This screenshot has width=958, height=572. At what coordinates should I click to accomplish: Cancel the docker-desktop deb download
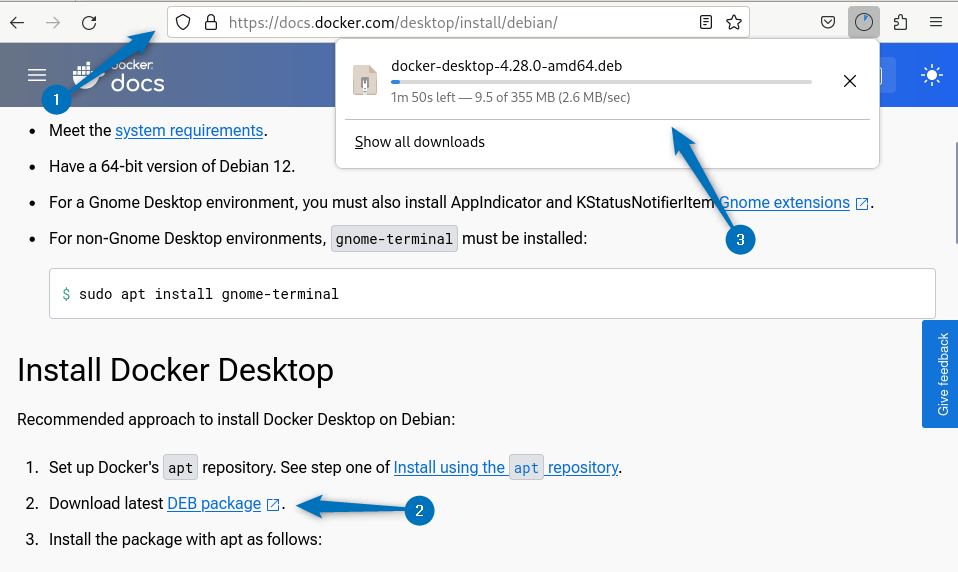point(849,81)
